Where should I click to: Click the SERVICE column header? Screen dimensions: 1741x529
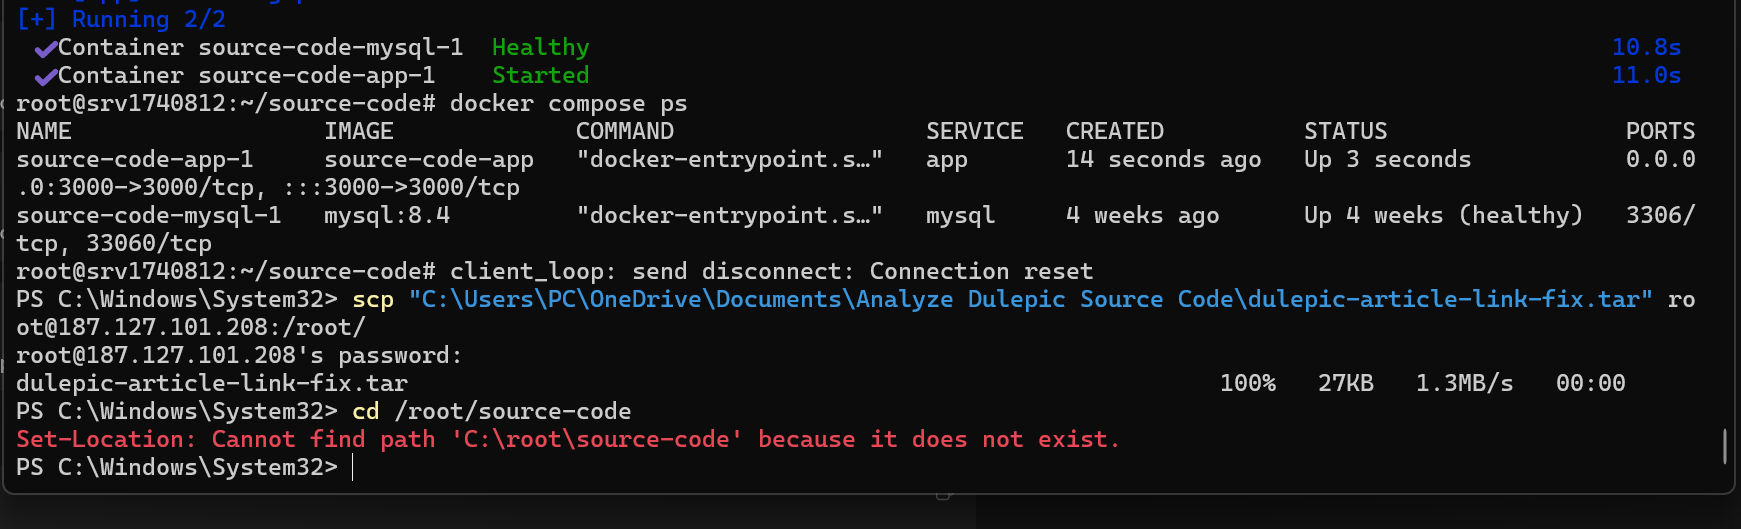coord(975,132)
